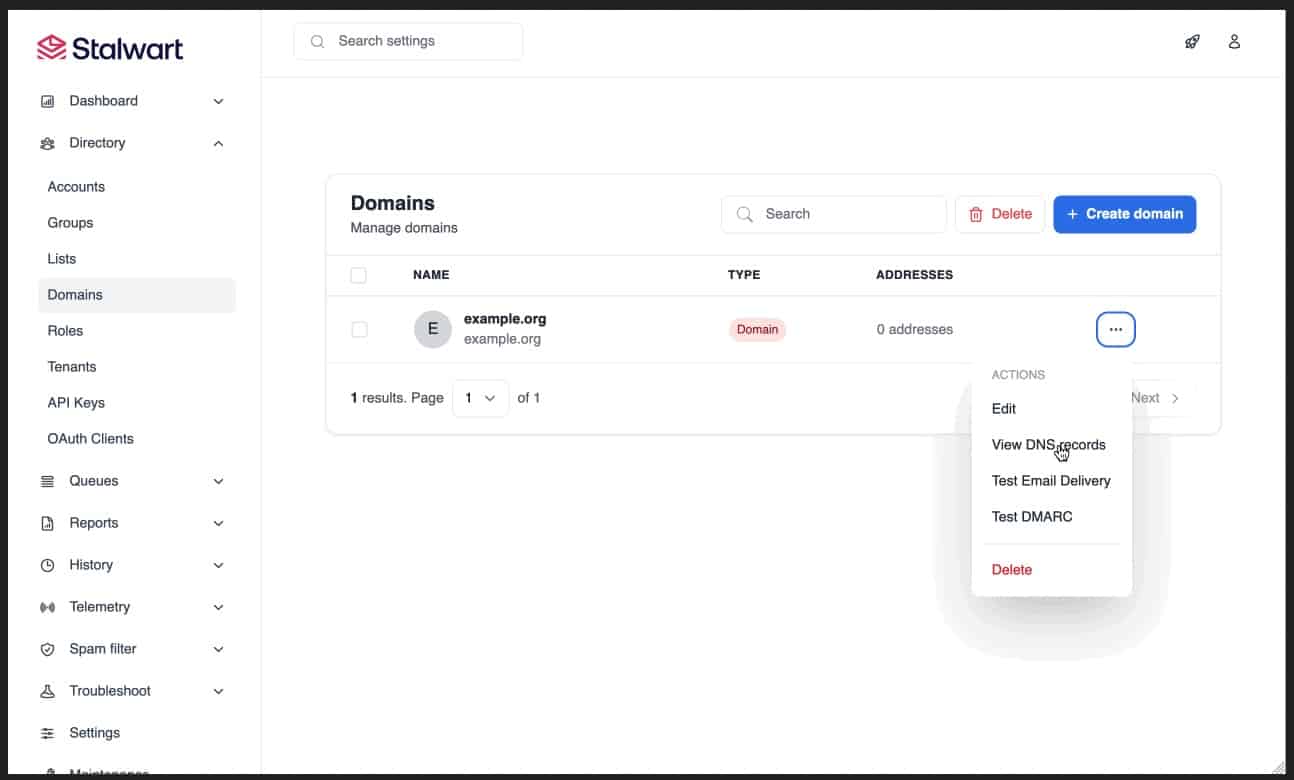Click the Dashboard chart icon

(x=46, y=100)
